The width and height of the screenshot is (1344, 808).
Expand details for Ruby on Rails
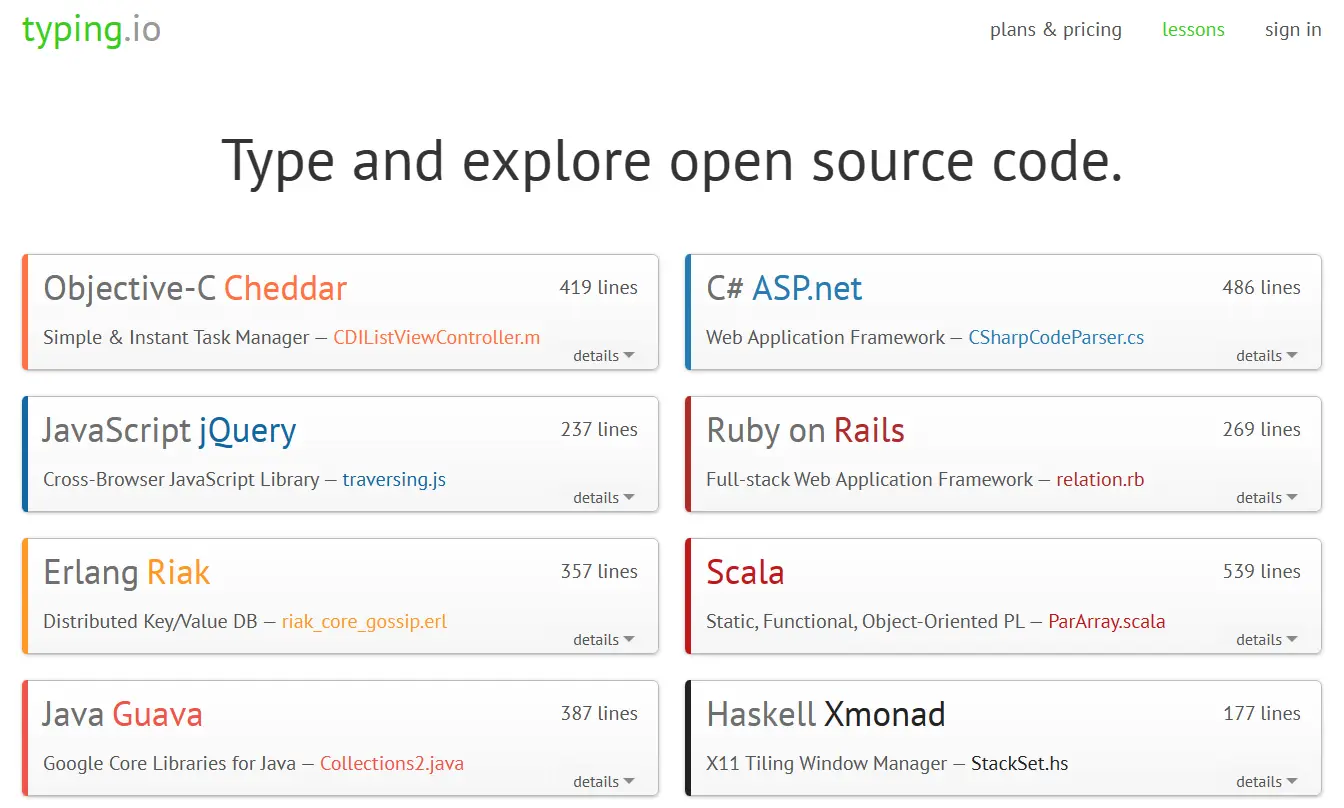click(1266, 498)
